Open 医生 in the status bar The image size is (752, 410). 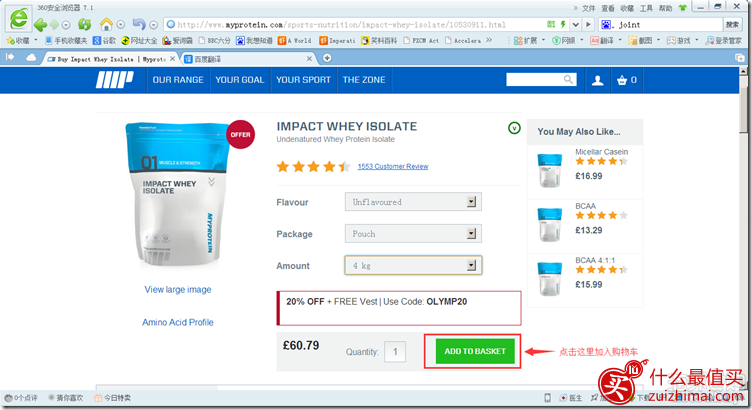point(571,398)
